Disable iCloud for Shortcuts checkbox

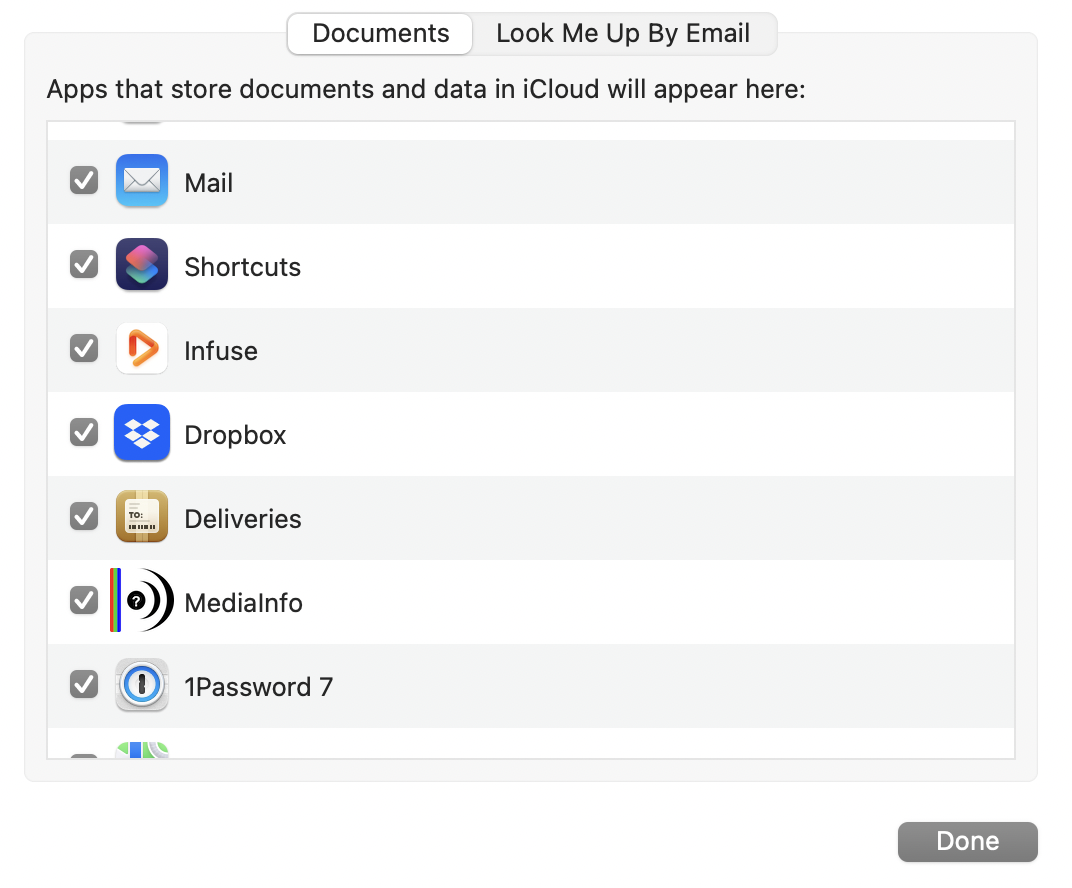point(84,265)
